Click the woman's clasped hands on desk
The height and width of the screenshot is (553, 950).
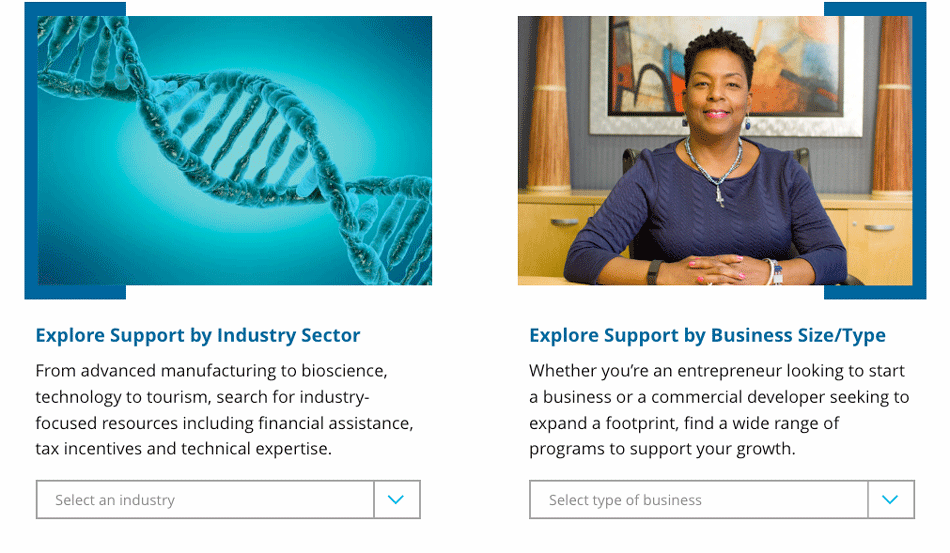point(714,268)
